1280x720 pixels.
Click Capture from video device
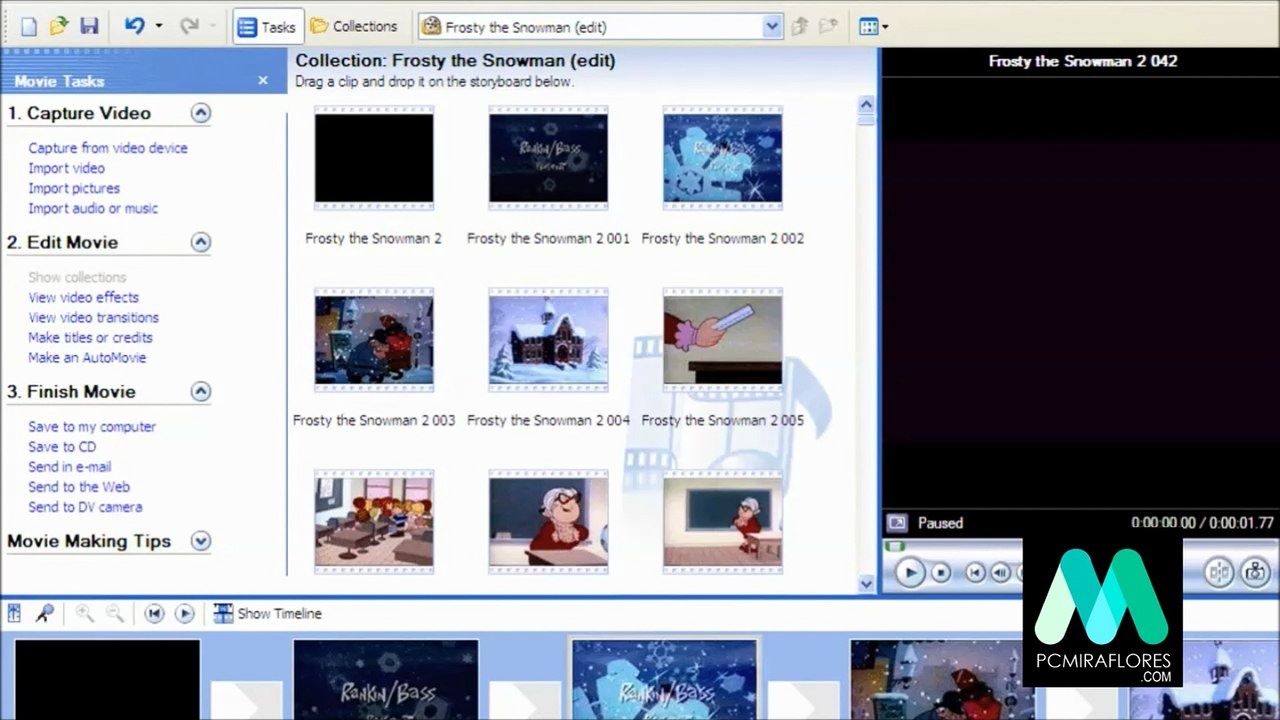pos(108,148)
